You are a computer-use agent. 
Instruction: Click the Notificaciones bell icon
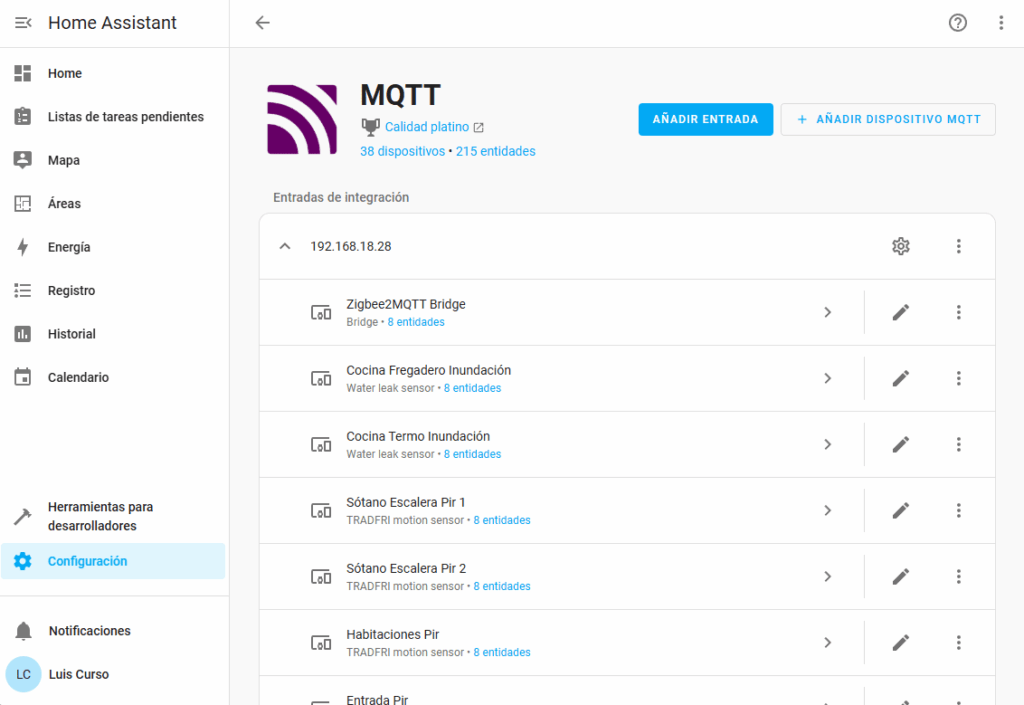pos(23,631)
